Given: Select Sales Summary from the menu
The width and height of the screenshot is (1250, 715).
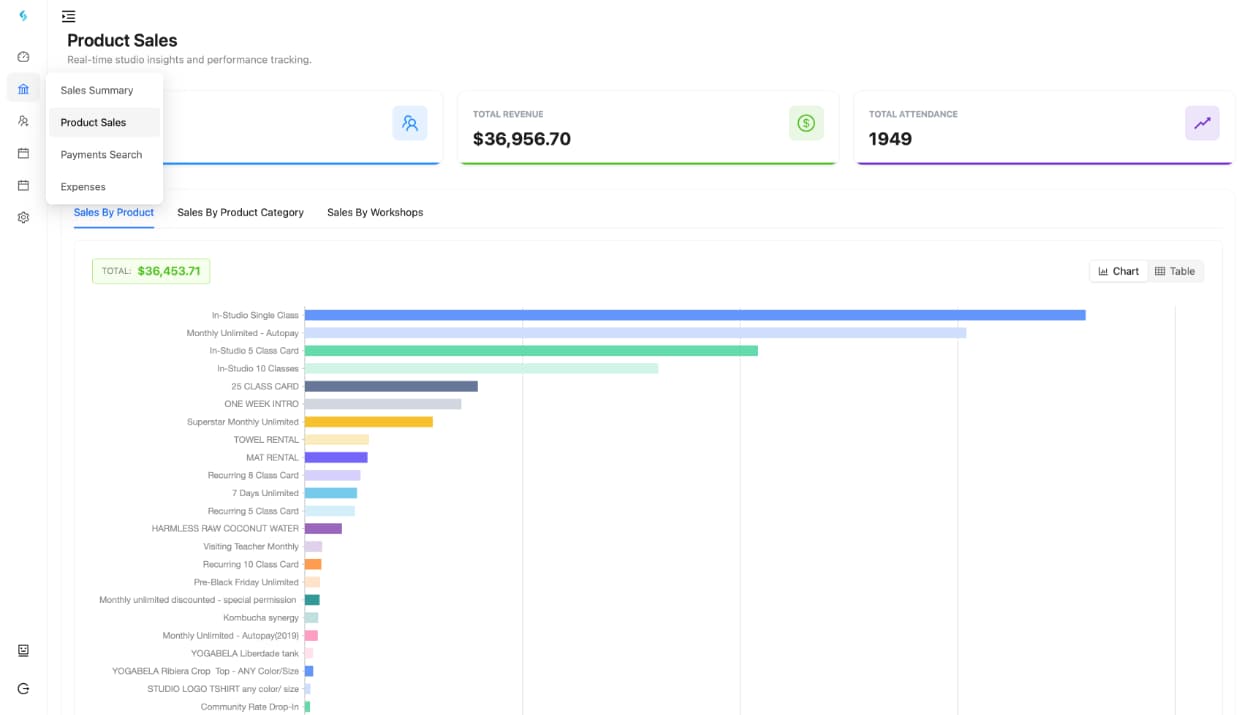Looking at the screenshot, I should [x=97, y=90].
